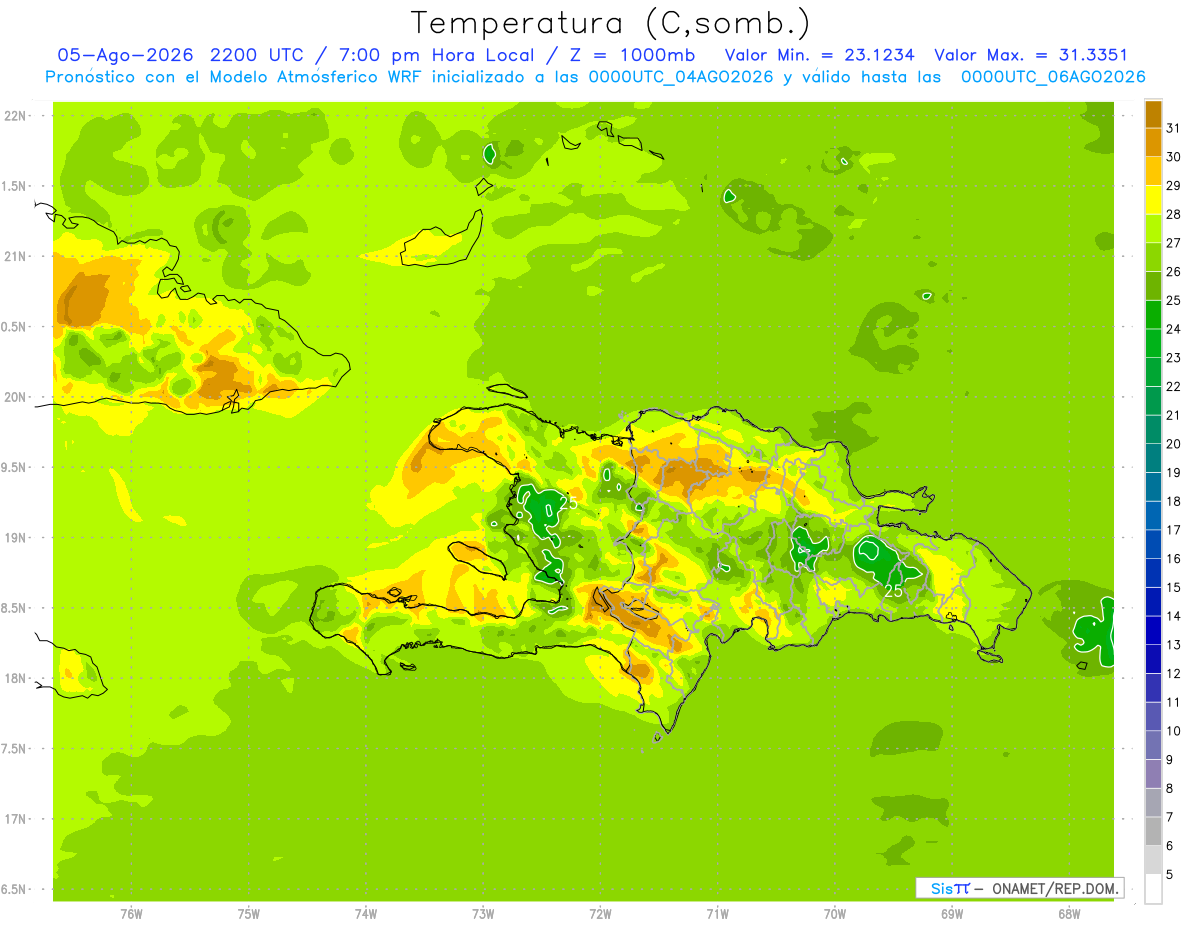Image resolution: width=1200 pixels, height=927 pixels.
Task: Click the title 'Temperatura (C,somb.)'
Action: pyautogui.click(x=611, y=23)
